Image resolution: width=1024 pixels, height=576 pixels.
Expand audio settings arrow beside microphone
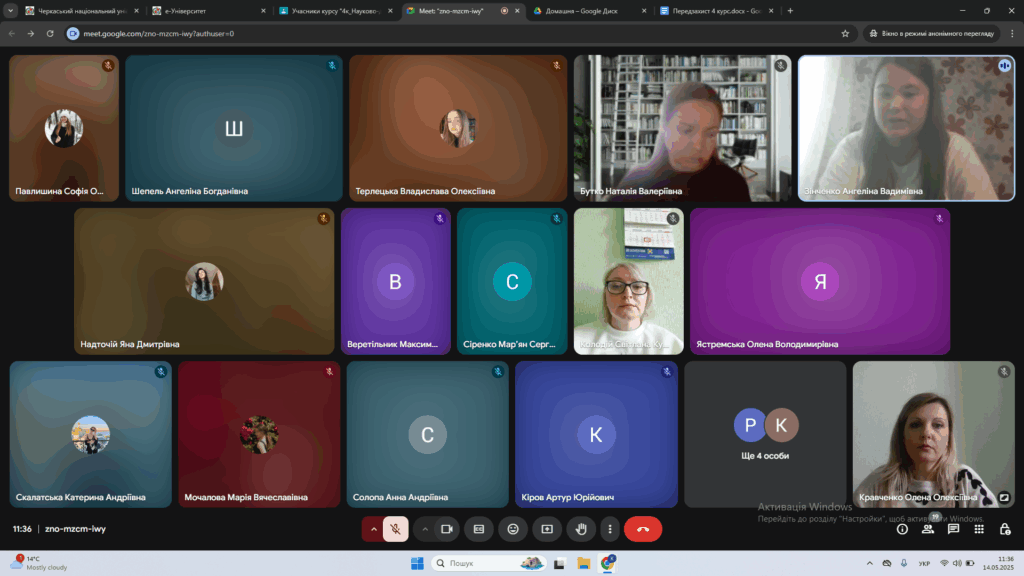click(373, 528)
